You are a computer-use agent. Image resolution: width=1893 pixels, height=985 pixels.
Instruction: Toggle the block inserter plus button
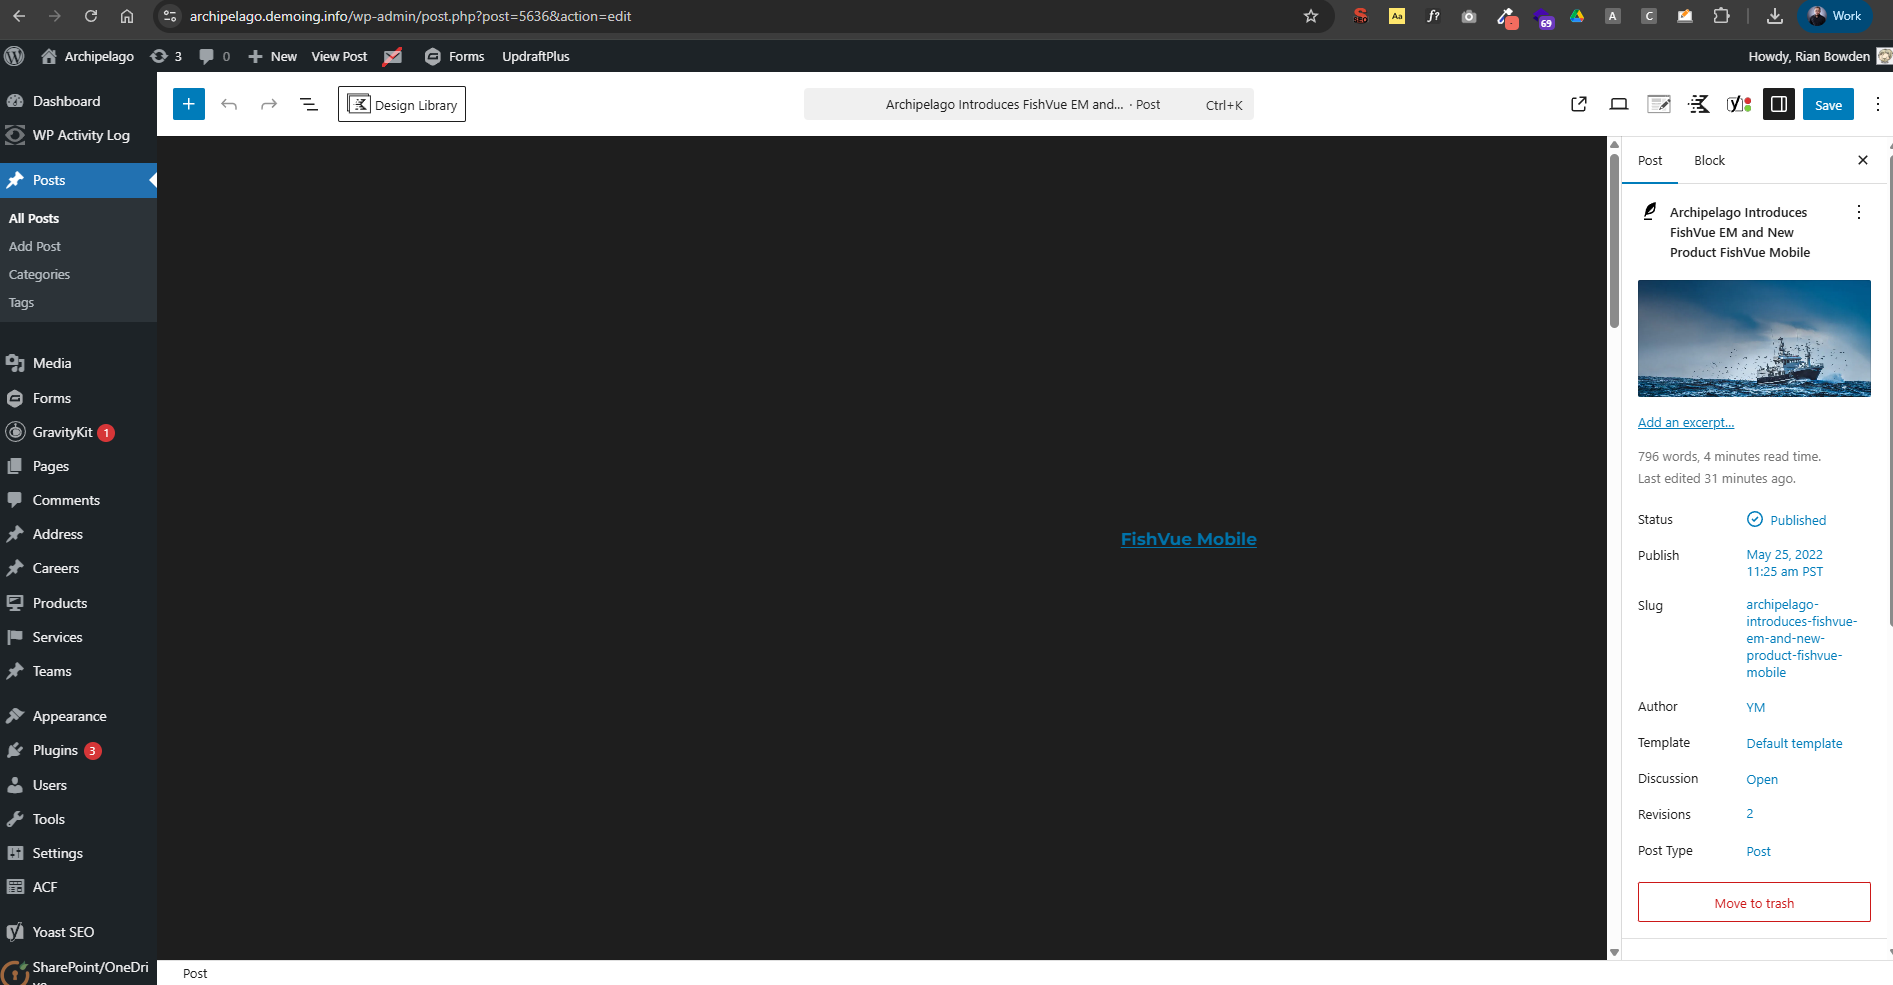coord(188,104)
